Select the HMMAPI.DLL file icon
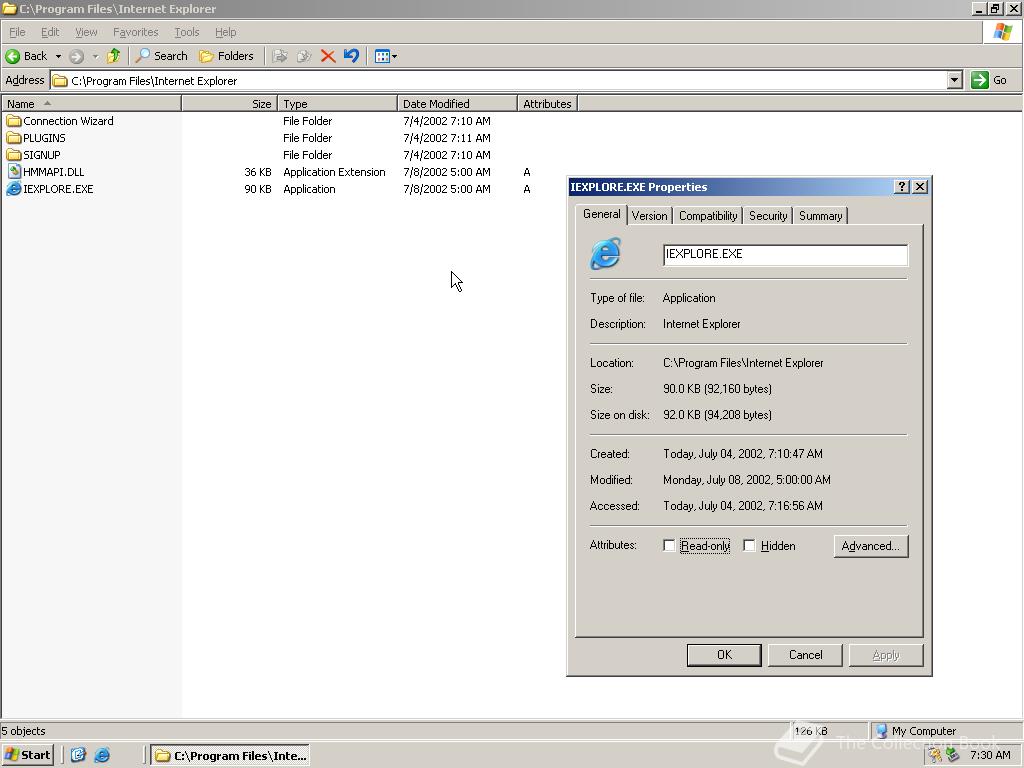The image size is (1024, 768). tap(14, 172)
